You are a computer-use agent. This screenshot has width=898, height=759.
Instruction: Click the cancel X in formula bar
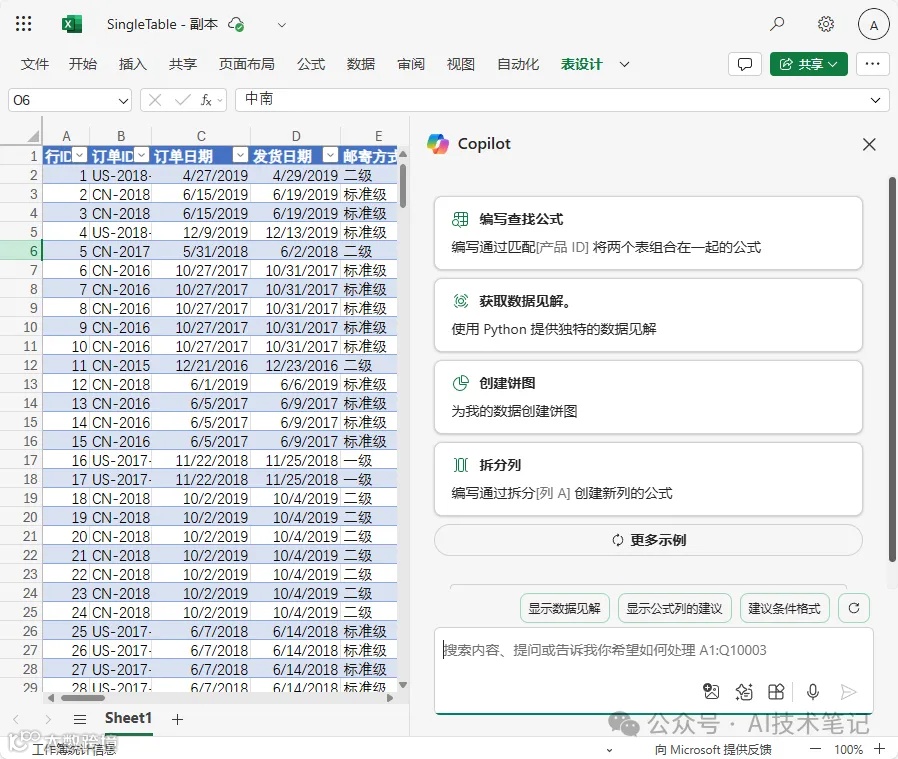coord(155,100)
